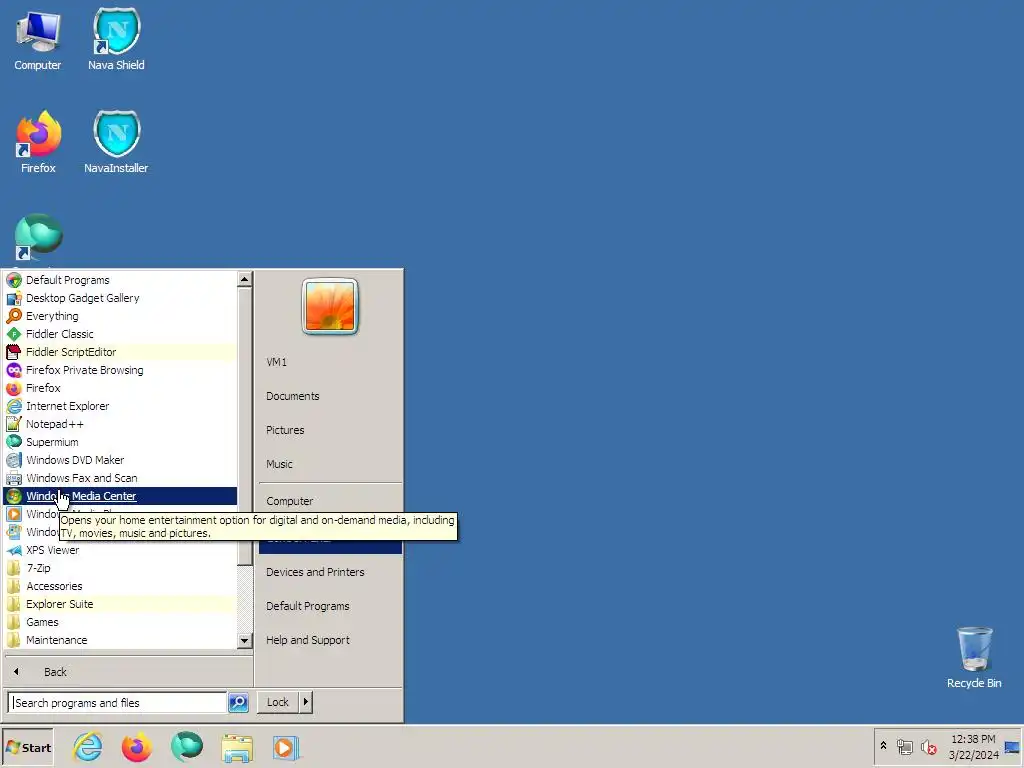Open Internet Explorer from the taskbar
This screenshot has height=768, width=1024.
88,747
